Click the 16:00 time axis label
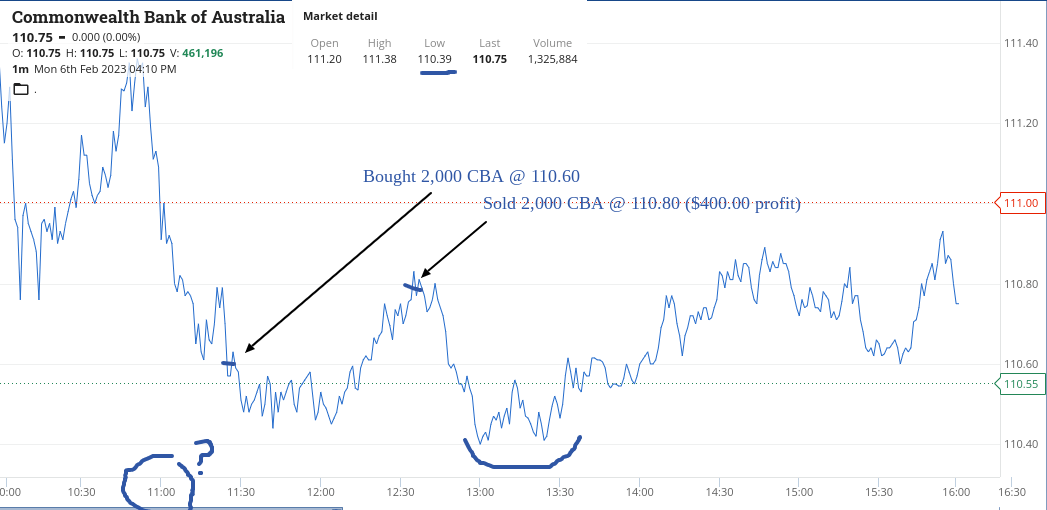Viewport: 1047px width, 510px height. pyautogui.click(x=956, y=492)
